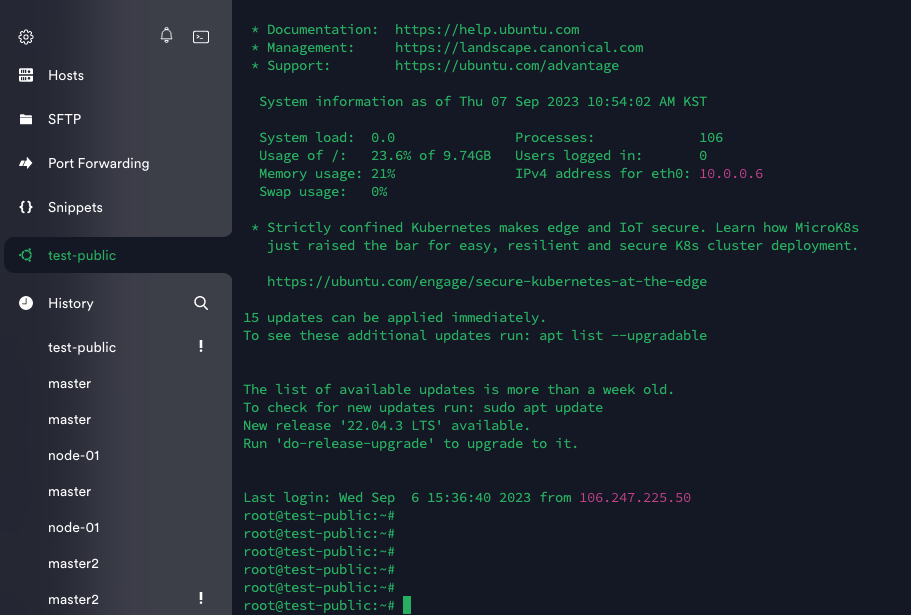Click the 'System information as of' line
Screen dimensions: 911x615
483,102
